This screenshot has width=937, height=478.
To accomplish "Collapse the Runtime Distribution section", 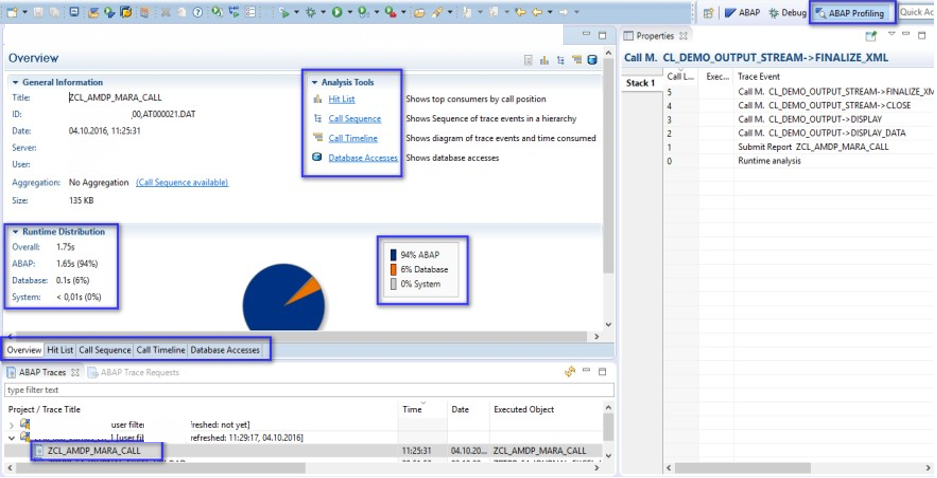I will point(16,232).
